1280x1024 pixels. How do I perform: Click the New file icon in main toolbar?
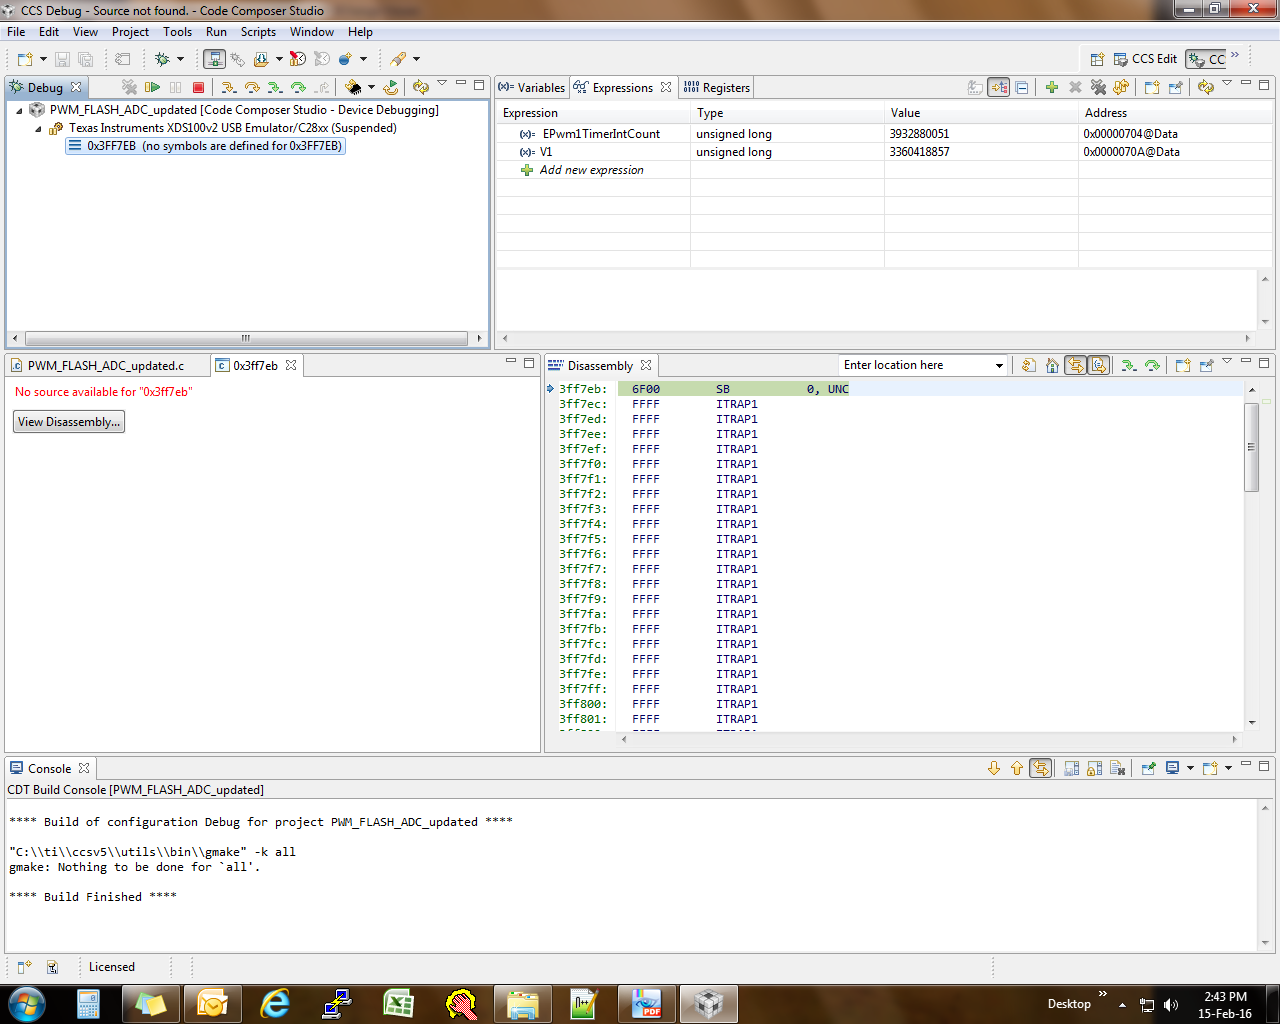(x=25, y=59)
